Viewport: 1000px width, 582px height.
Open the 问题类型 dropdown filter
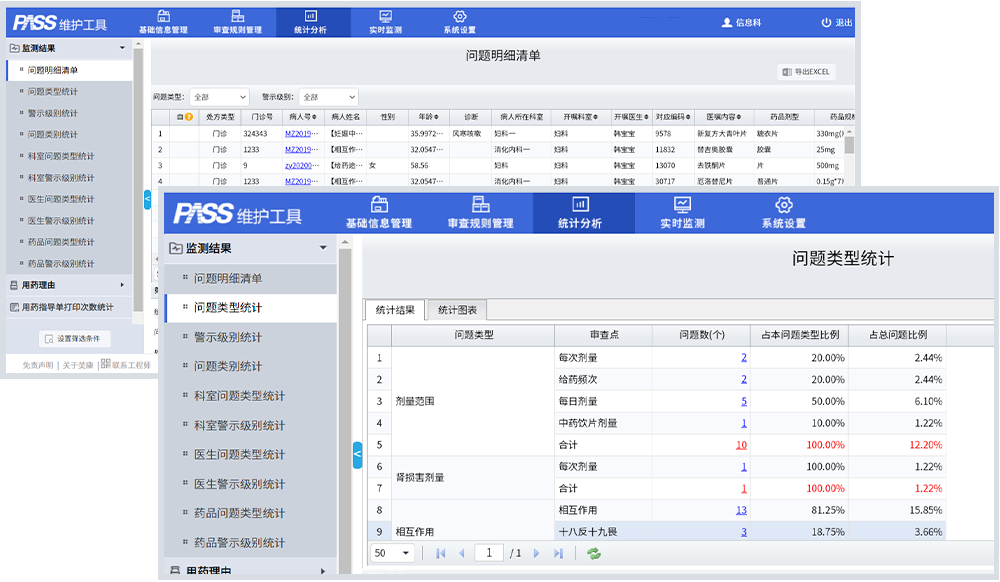[x=218, y=97]
